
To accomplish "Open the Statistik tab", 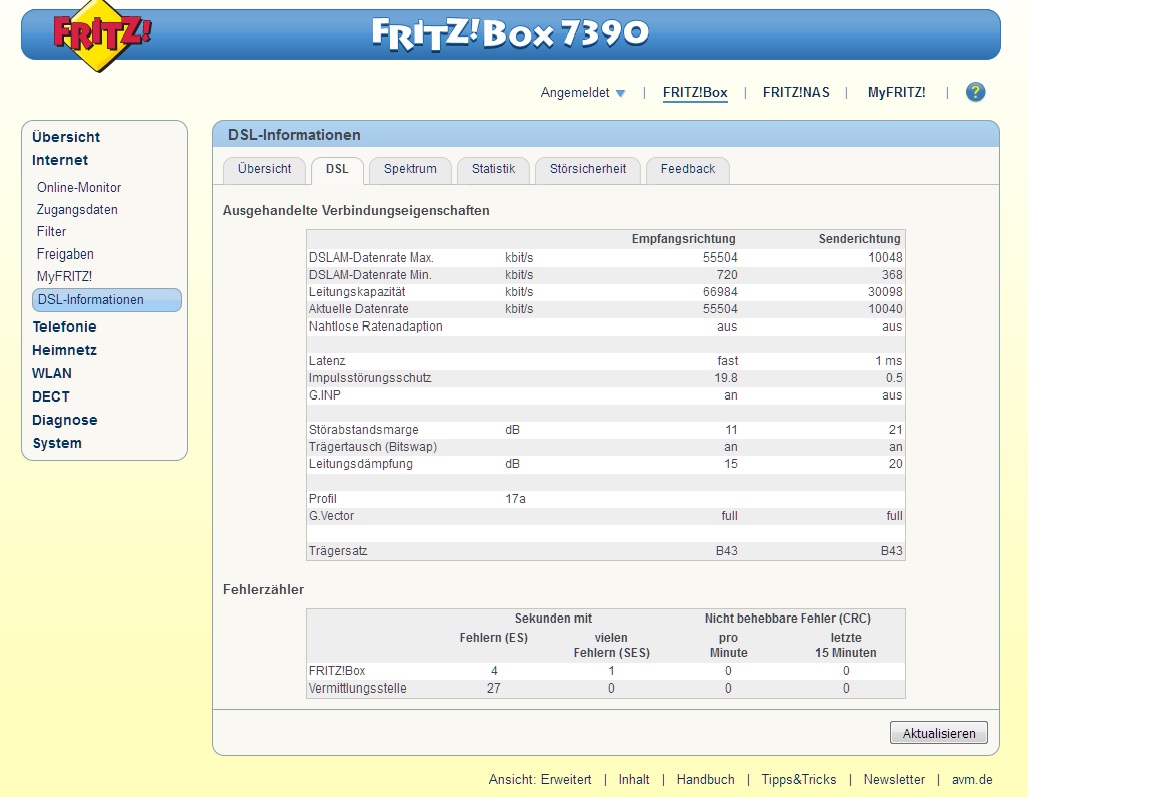I will (493, 169).
